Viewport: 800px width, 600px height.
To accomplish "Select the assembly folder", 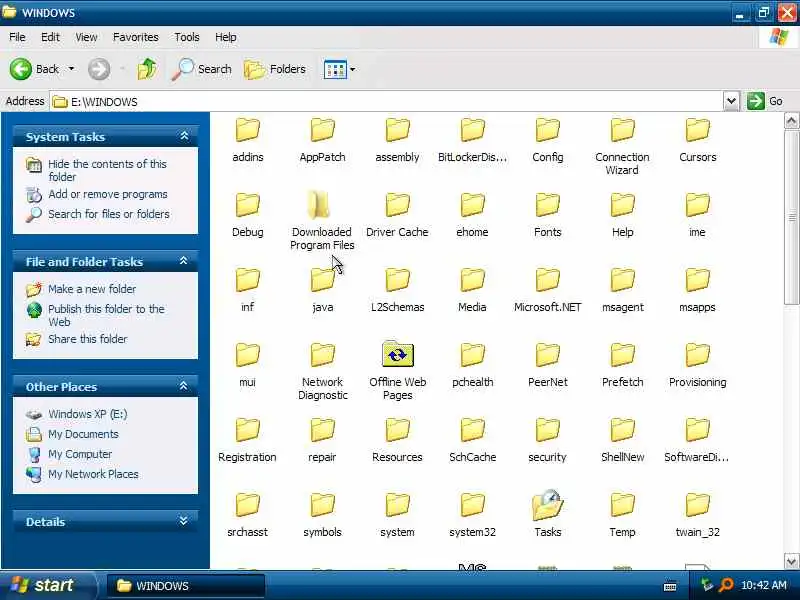I will click(397, 140).
